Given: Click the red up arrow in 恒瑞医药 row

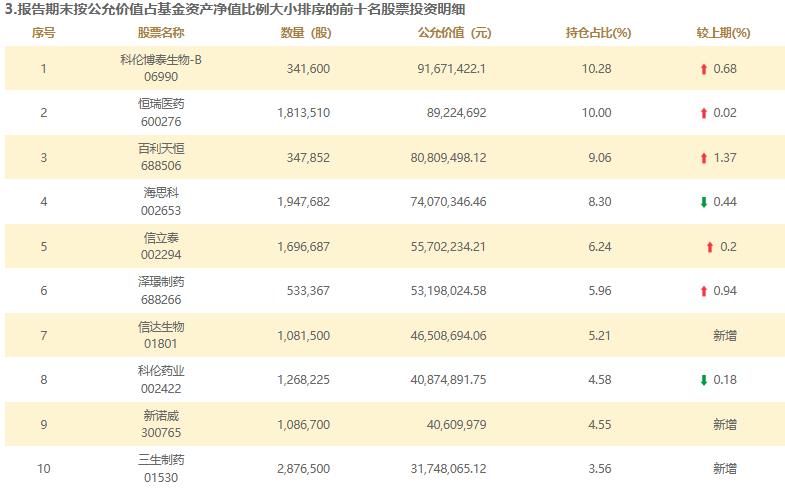Looking at the screenshot, I should (704, 113).
